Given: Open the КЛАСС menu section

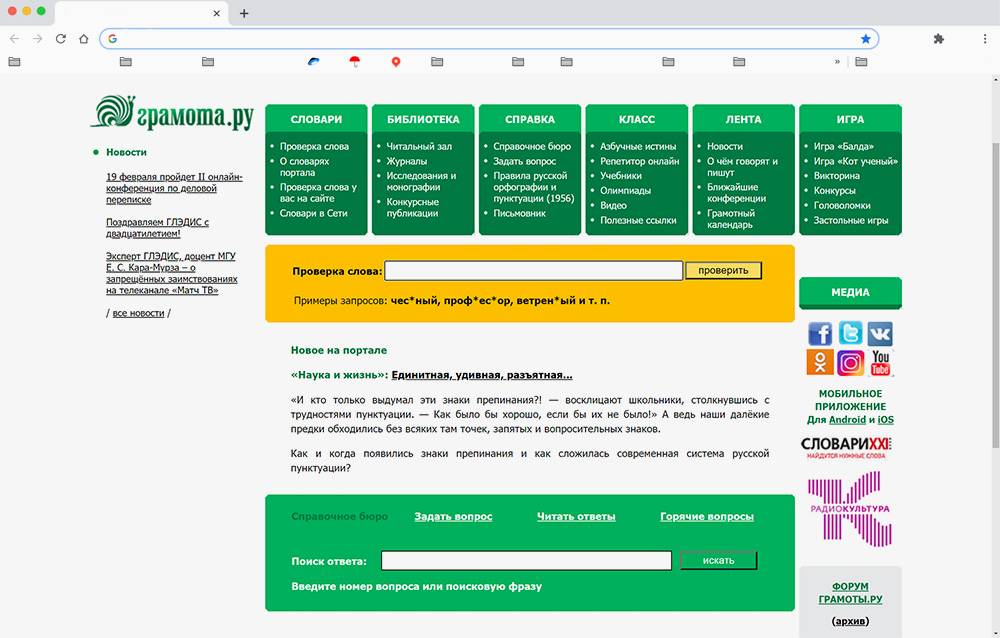Looking at the screenshot, I should [x=636, y=119].
